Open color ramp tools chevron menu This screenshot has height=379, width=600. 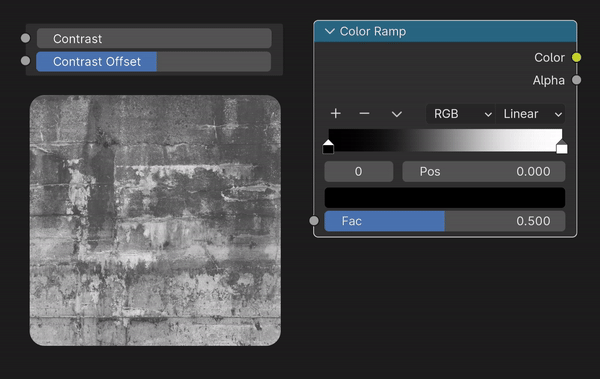pyautogui.click(x=397, y=114)
